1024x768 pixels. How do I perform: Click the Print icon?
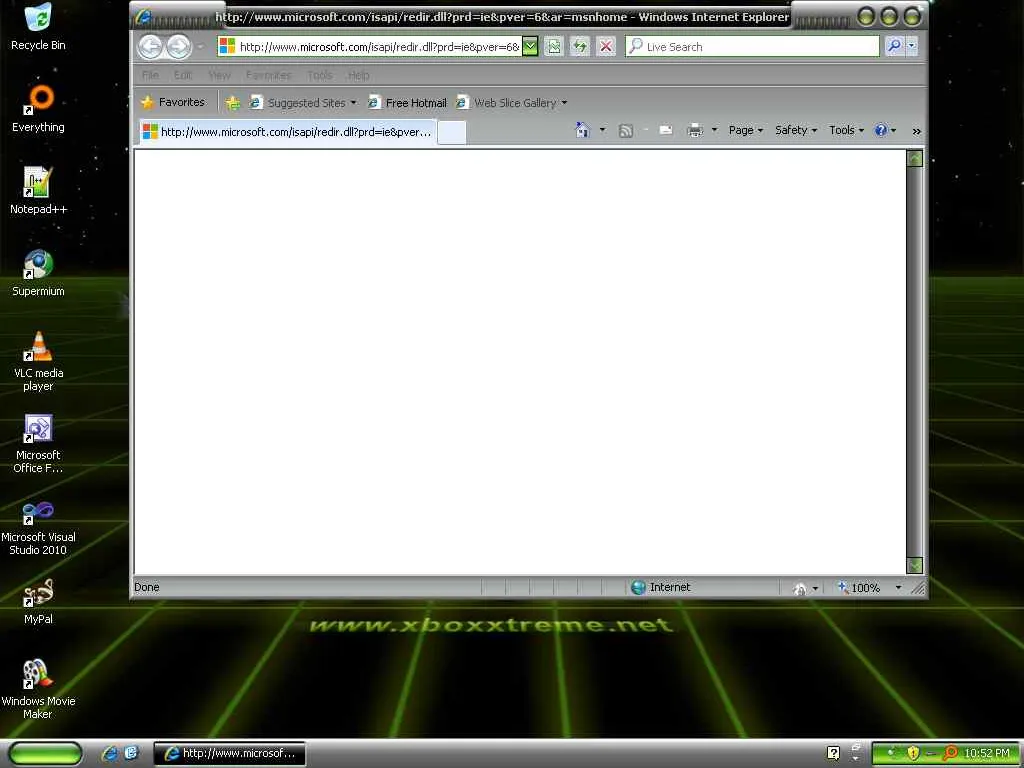point(695,131)
